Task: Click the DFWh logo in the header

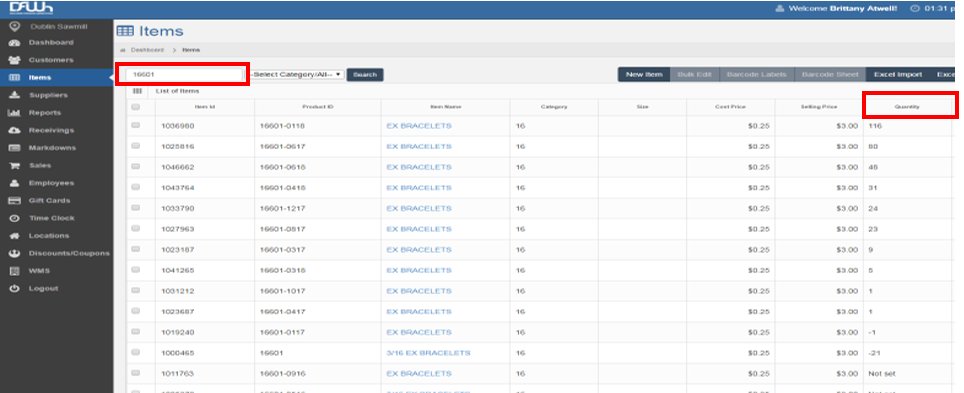Action: click(x=31, y=9)
